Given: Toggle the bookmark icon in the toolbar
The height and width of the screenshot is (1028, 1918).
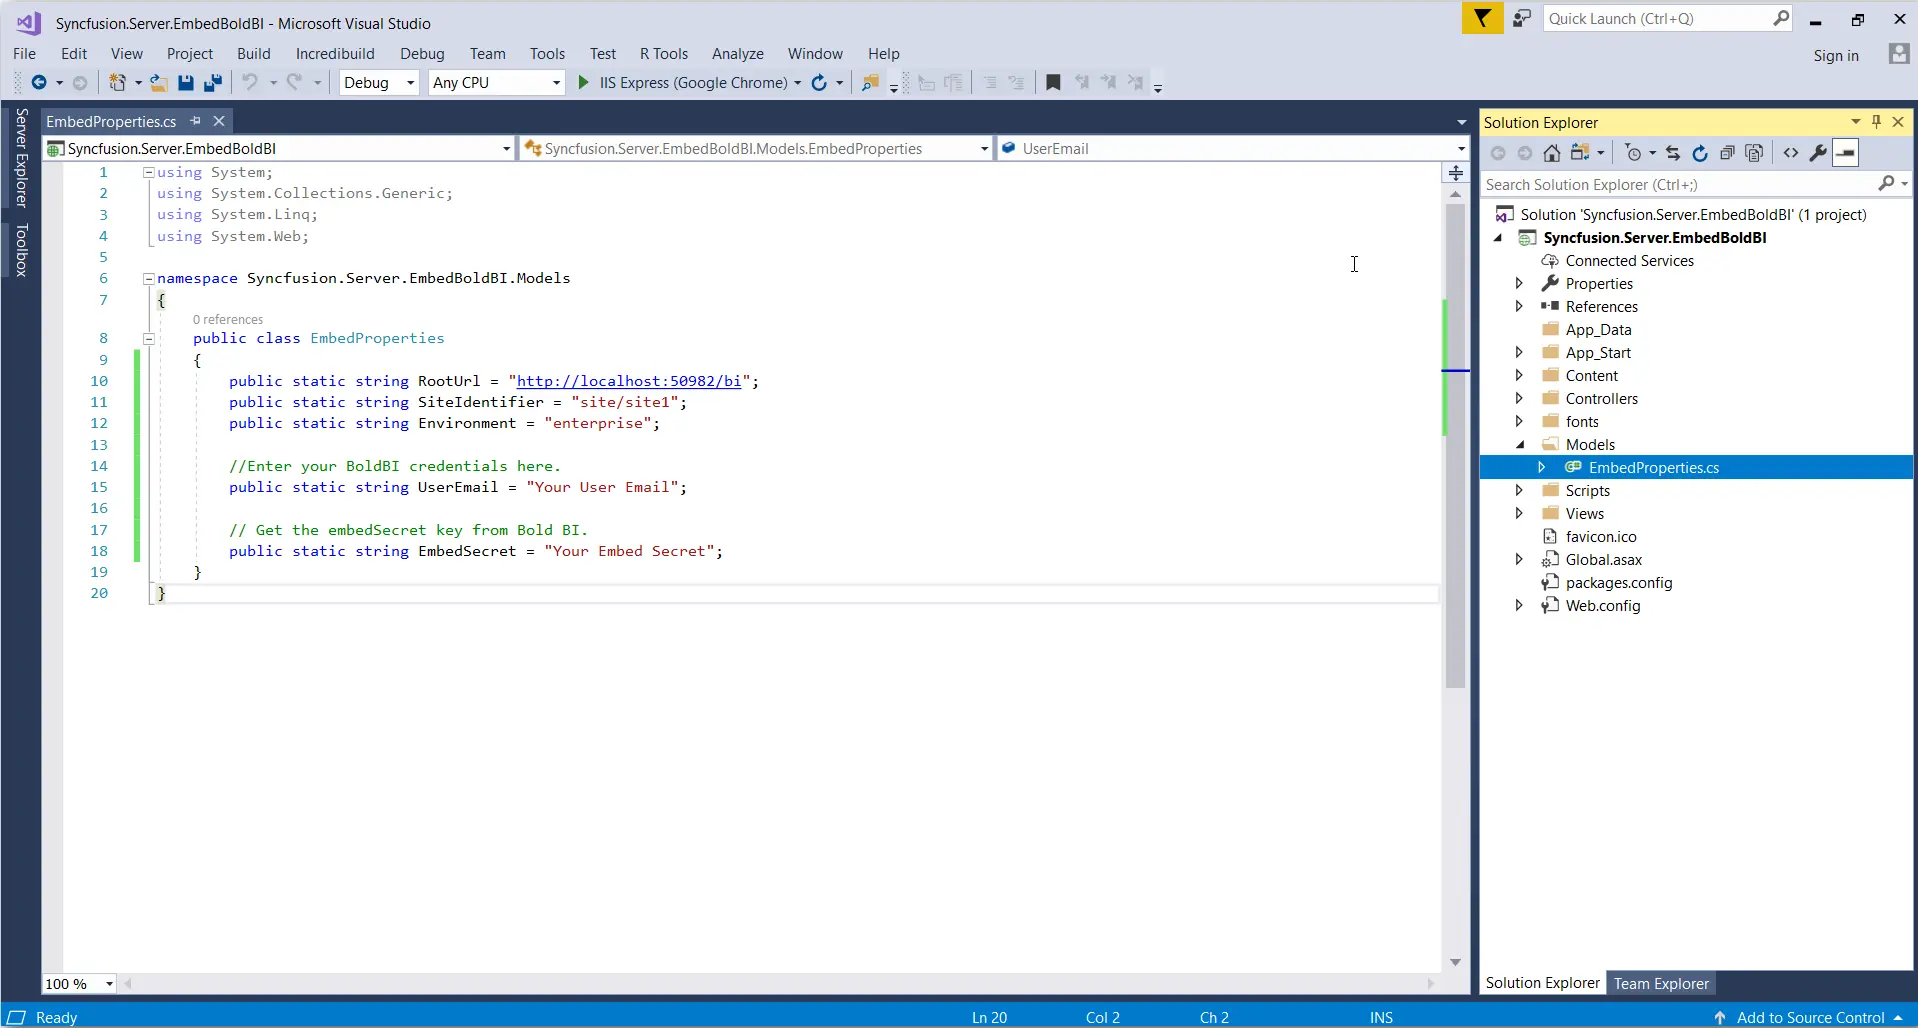Looking at the screenshot, I should [x=1052, y=83].
